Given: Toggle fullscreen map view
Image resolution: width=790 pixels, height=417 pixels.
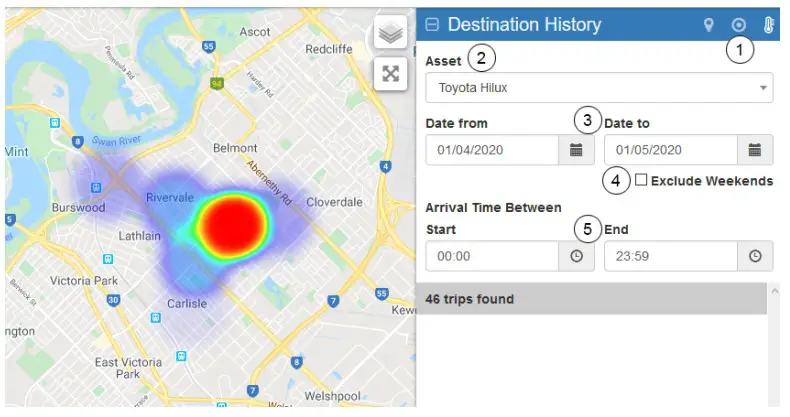Looking at the screenshot, I should (391, 73).
